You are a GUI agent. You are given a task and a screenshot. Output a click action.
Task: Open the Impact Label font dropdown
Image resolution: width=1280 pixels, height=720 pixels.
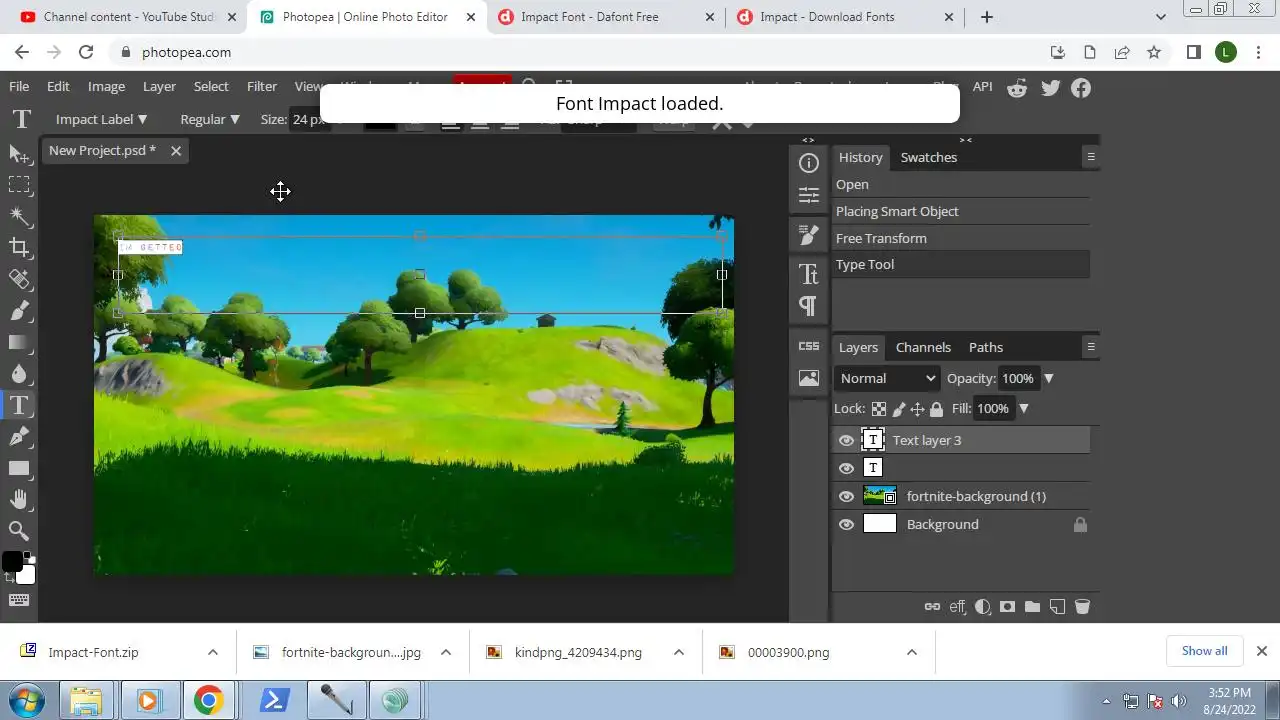[x=101, y=119]
